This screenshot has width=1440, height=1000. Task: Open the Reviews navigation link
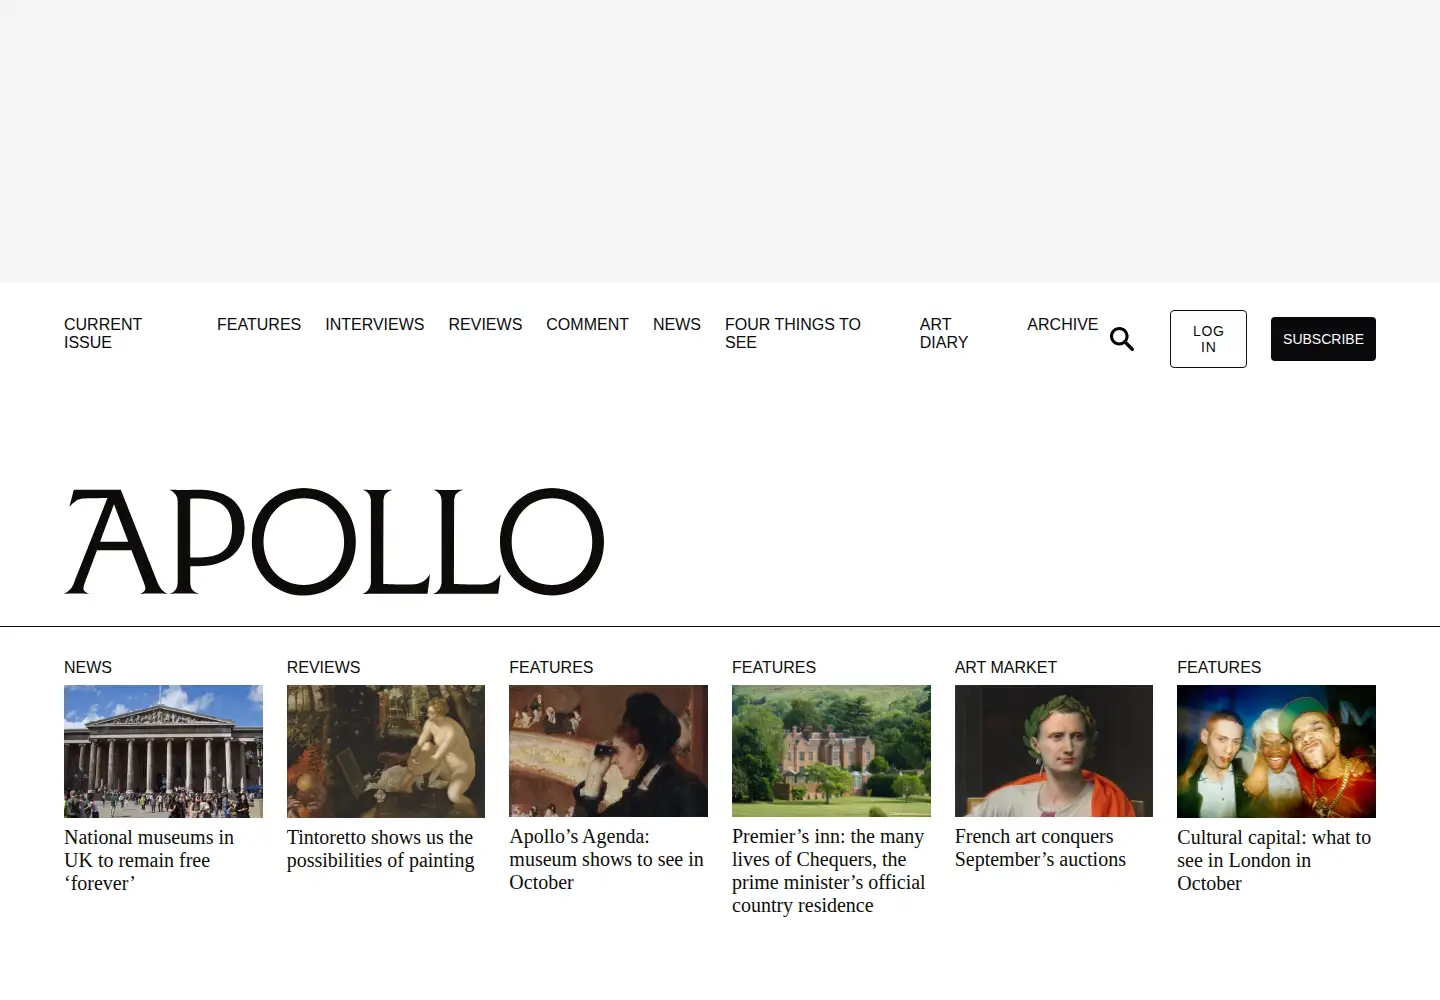(x=485, y=324)
